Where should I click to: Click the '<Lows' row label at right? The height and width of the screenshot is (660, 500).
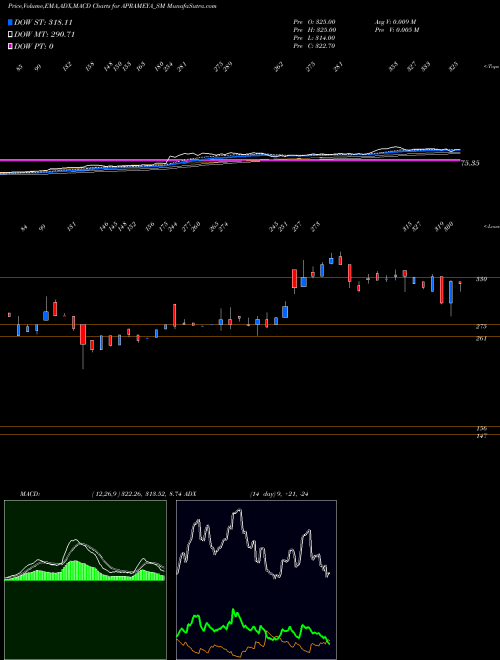(x=491, y=226)
